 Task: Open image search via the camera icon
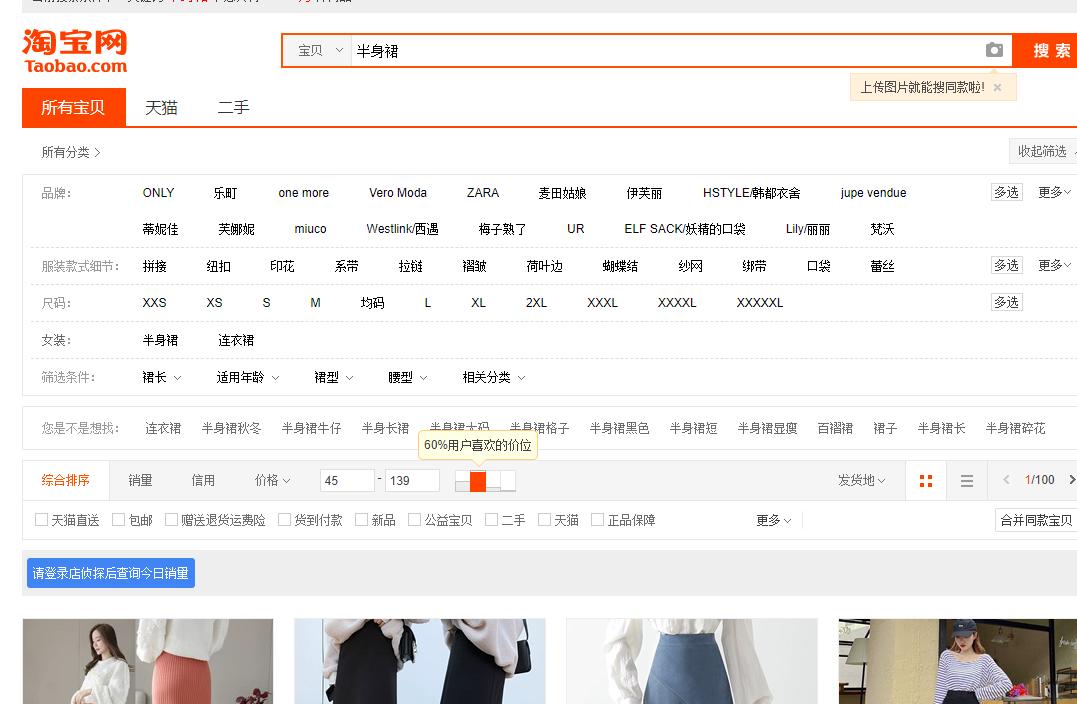995,49
